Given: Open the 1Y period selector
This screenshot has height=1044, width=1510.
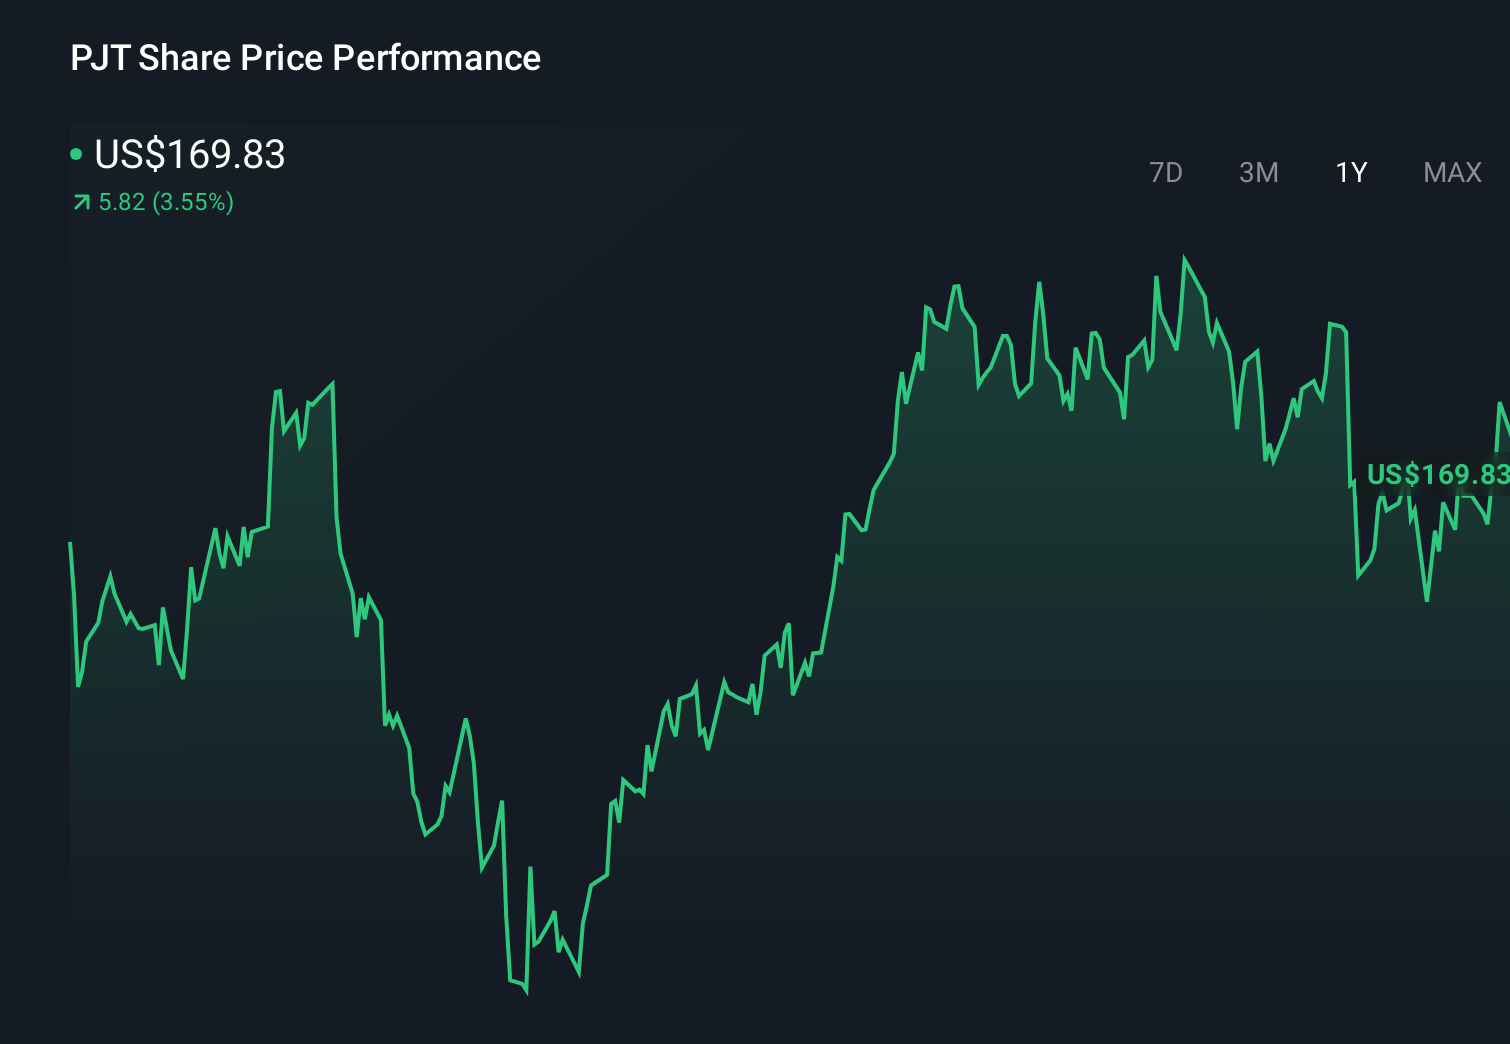Looking at the screenshot, I should [x=1350, y=172].
